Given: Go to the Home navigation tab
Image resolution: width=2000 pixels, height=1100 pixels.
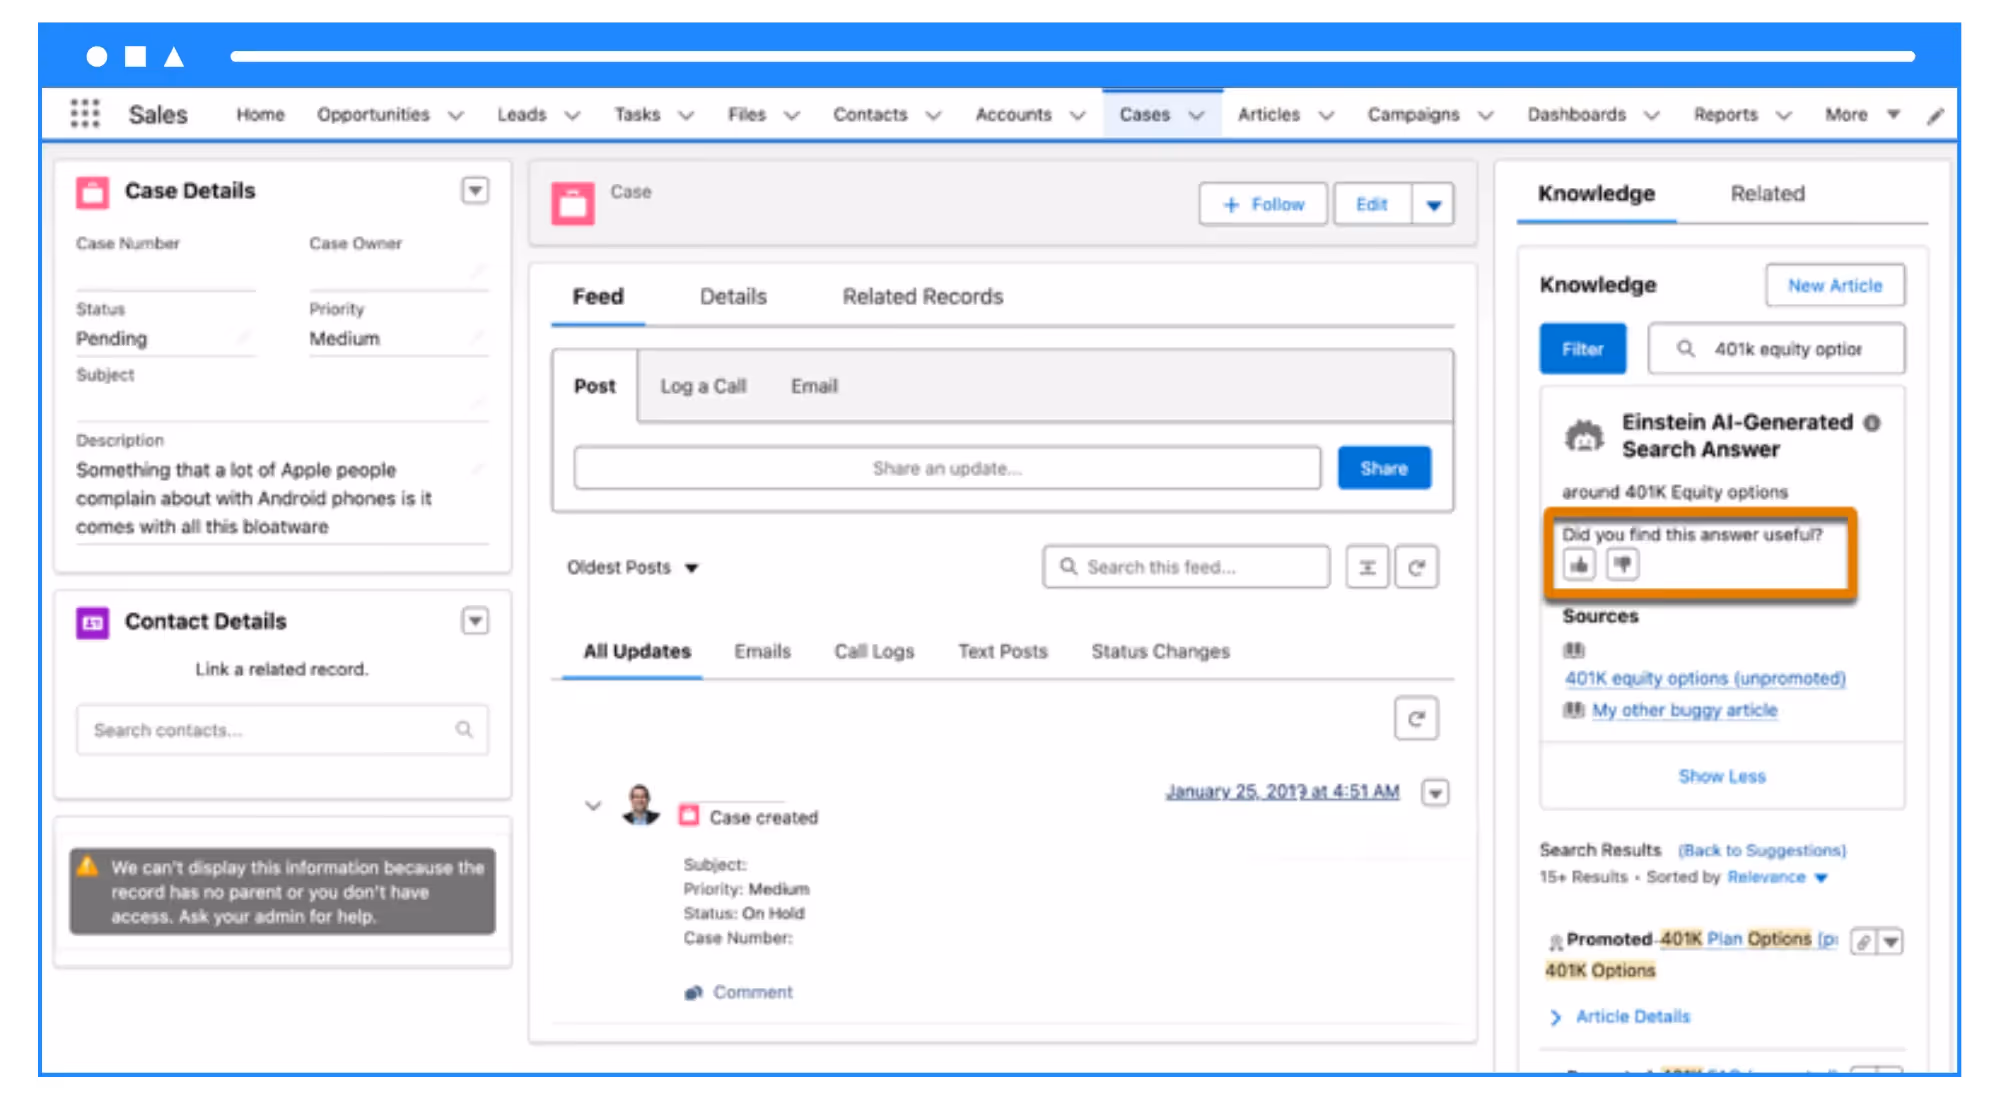Looking at the screenshot, I should pyautogui.click(x=260, y=115).
